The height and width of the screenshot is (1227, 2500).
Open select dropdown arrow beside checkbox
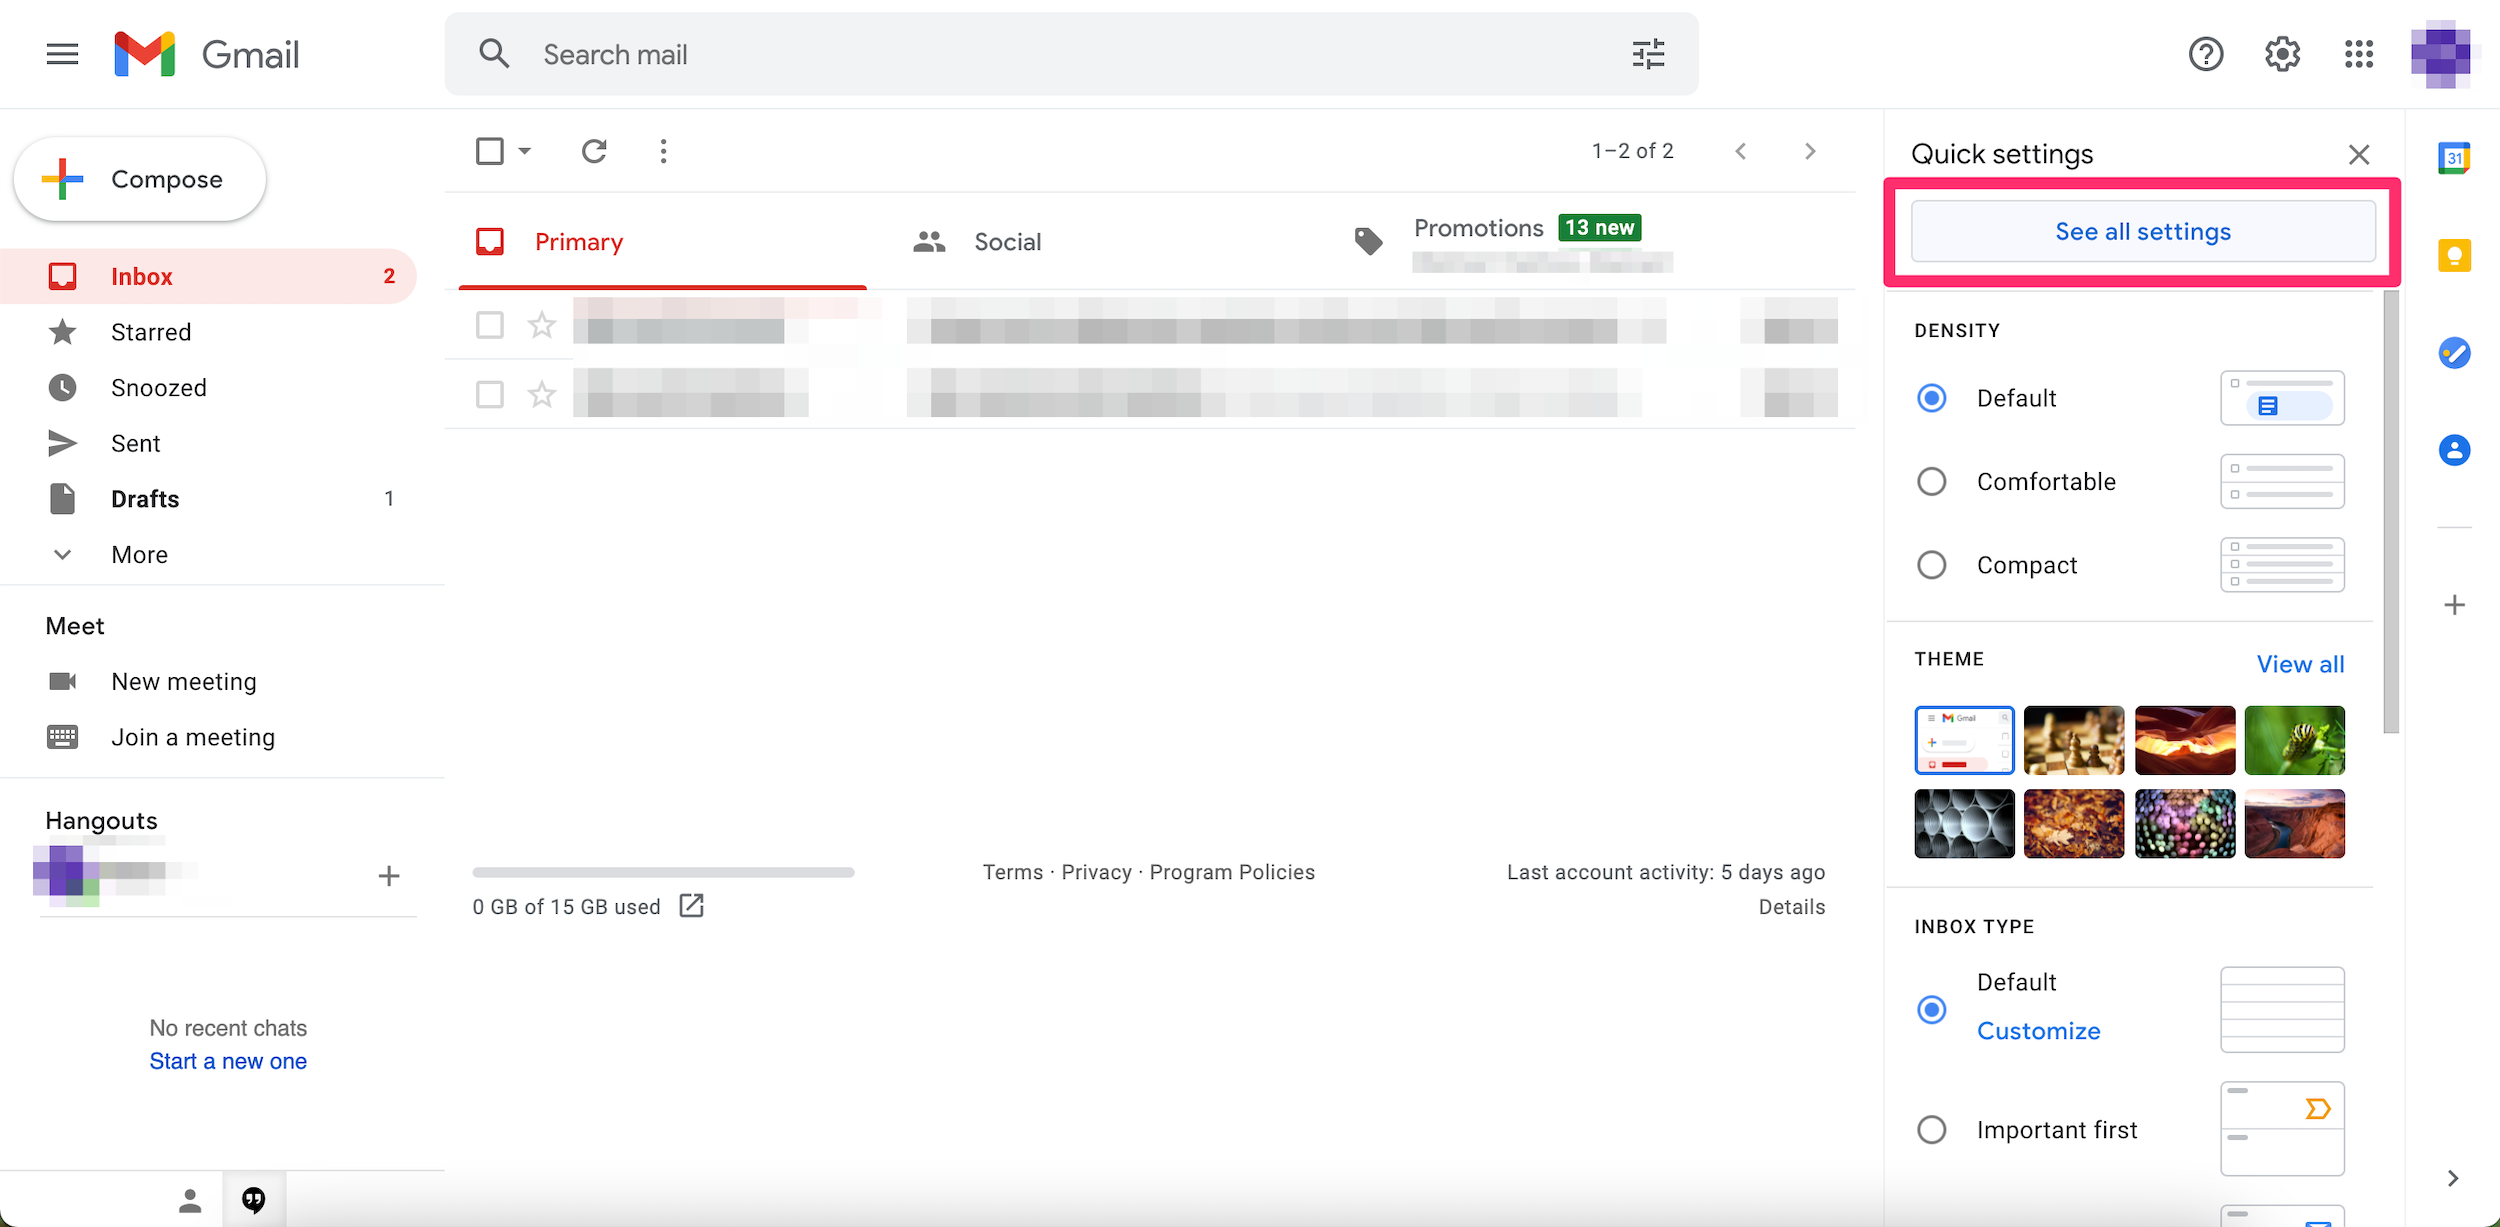point(524,151)
